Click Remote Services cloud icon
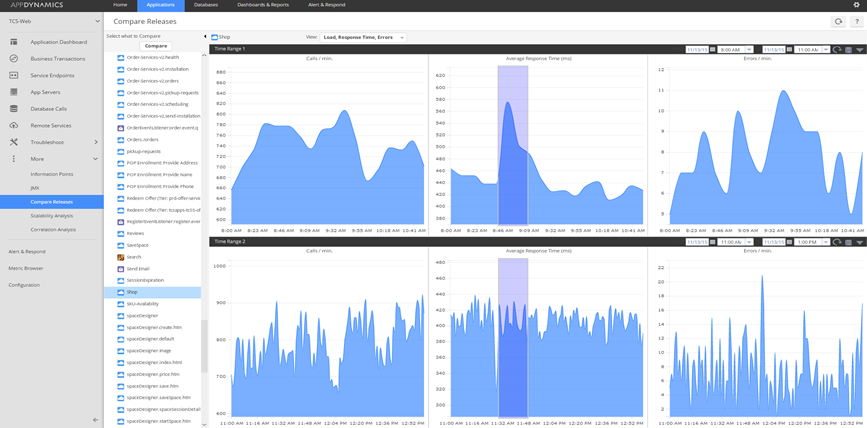The height and width of the screenshot is (428, 867). tap(14, 126)
